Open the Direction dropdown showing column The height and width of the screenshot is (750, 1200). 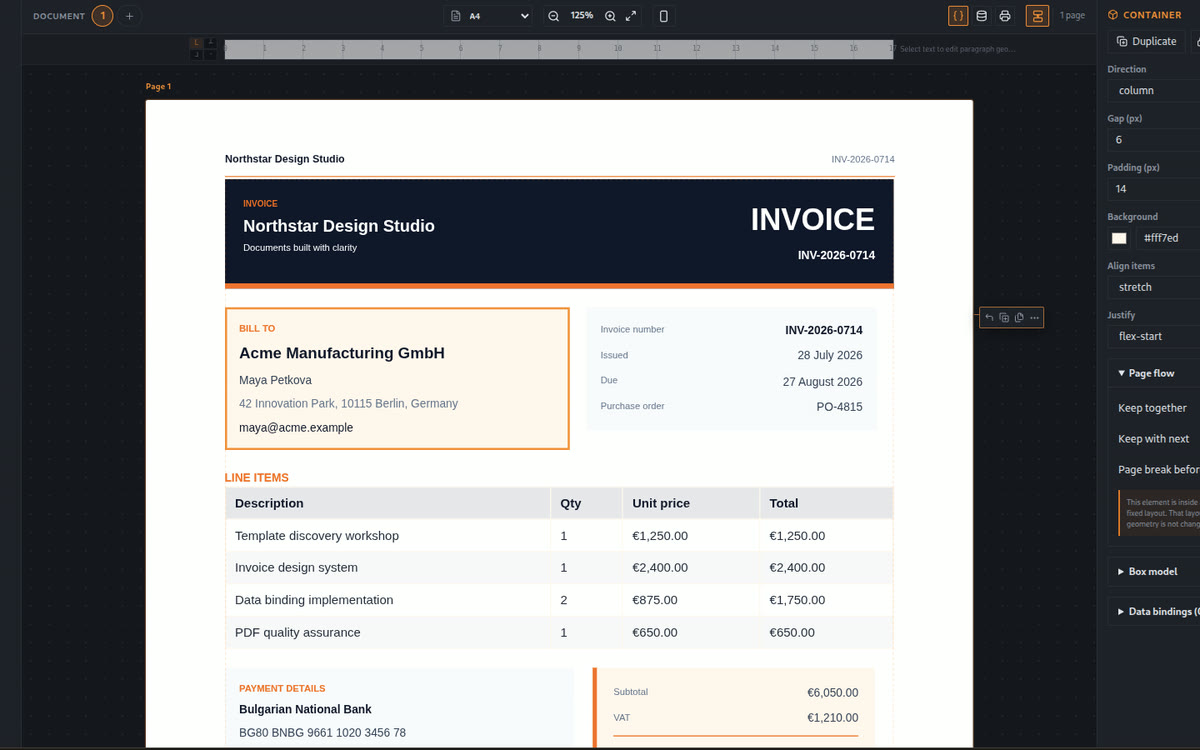coord(1154,90)
